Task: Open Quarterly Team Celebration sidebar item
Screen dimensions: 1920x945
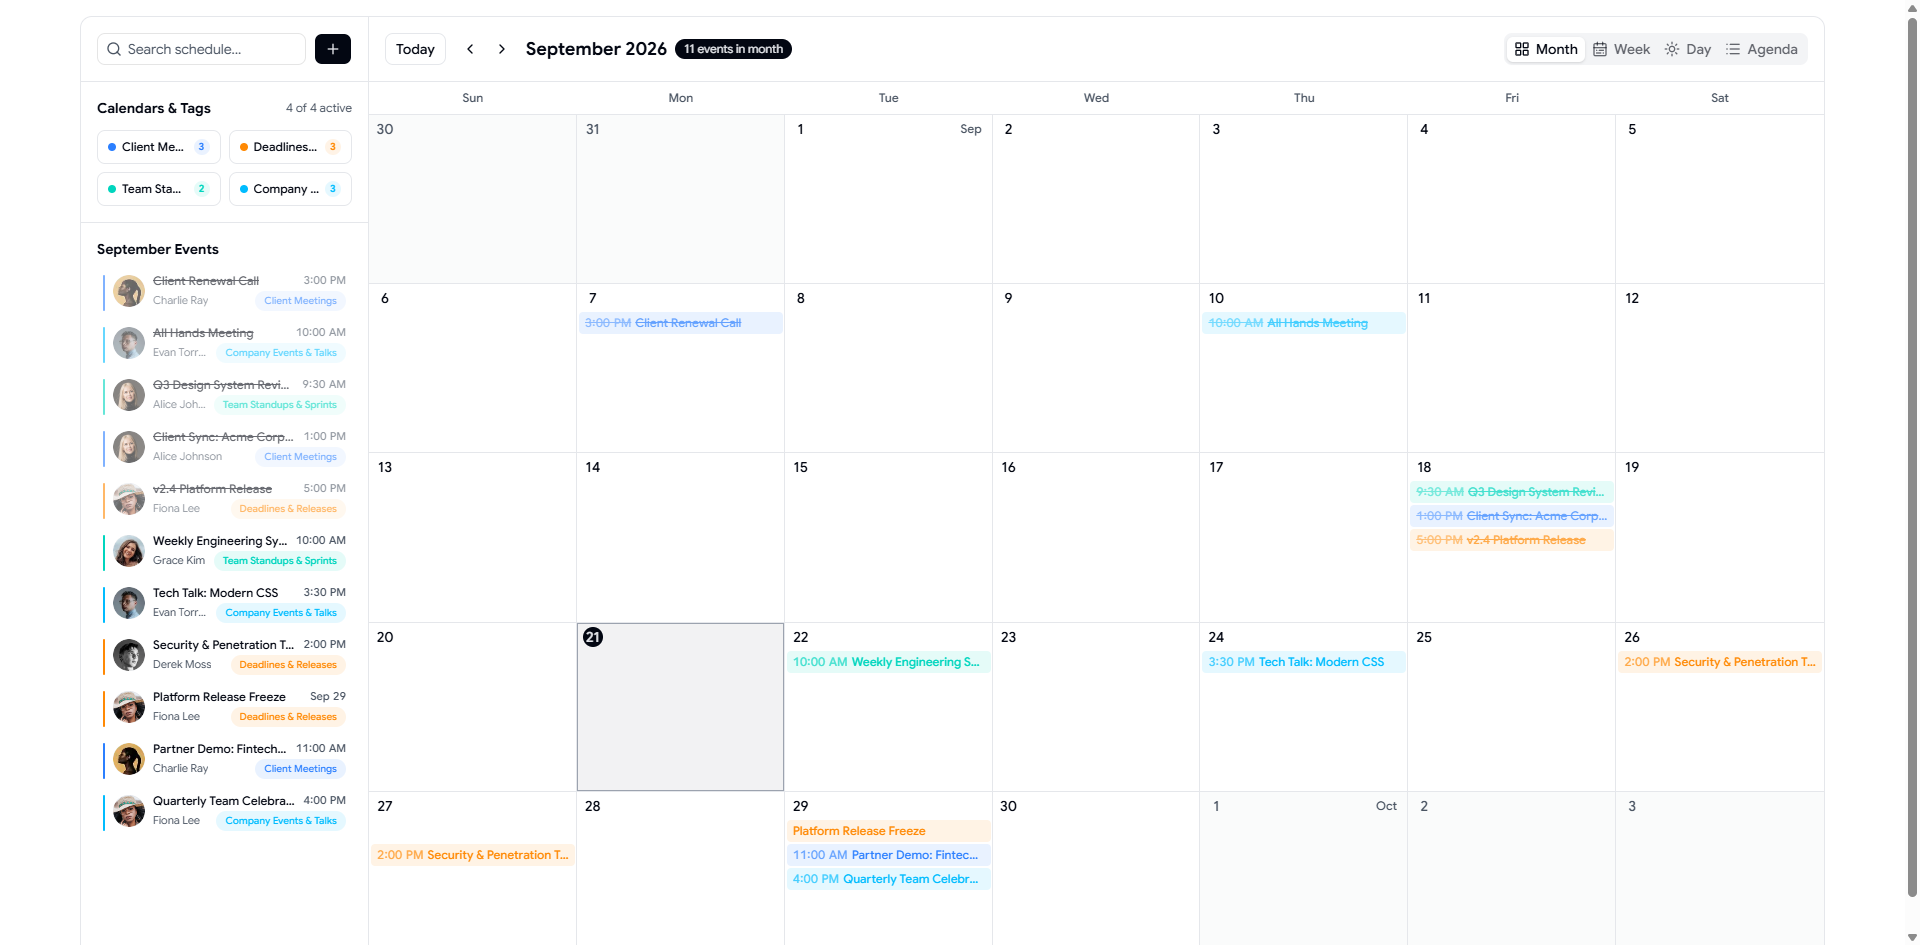Action: tap(225, 811)
